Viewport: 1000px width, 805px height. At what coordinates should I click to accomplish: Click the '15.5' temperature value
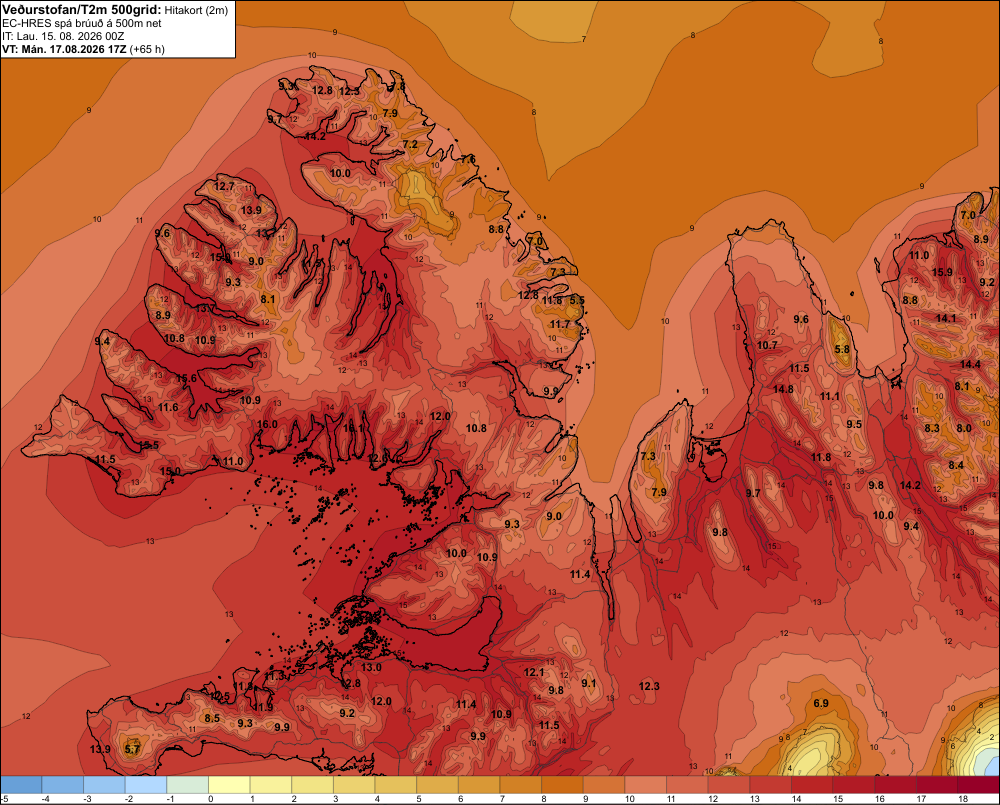149,445
